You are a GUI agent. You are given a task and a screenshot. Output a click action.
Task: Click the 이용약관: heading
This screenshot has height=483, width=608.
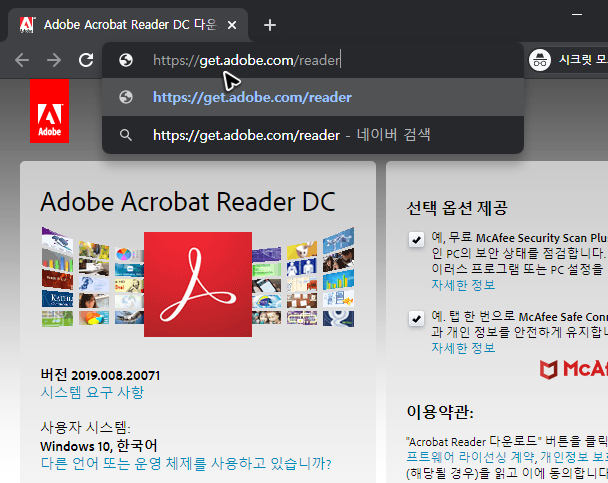[440, 412]
